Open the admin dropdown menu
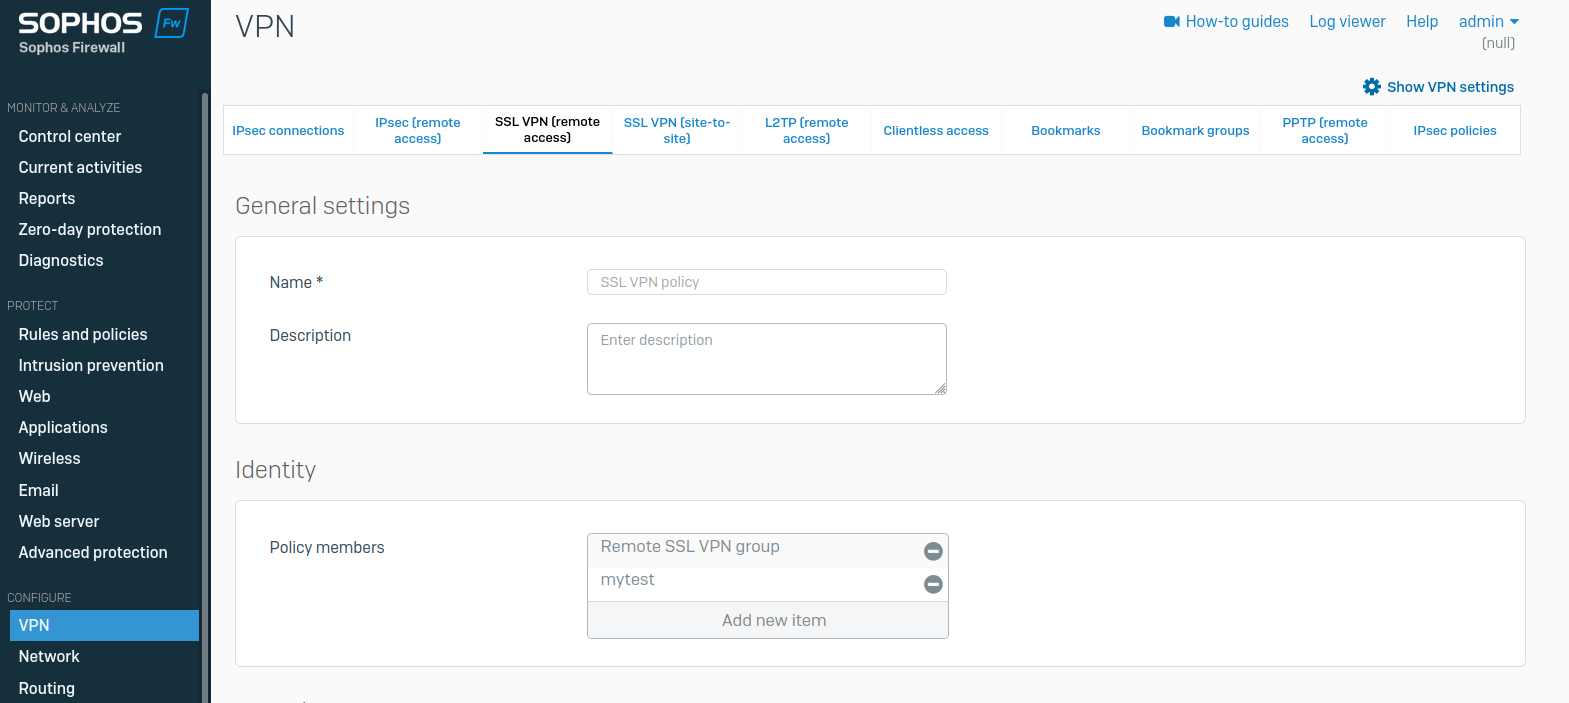Image resolution: width=1569 pixels, height=703 pixels. tap(1488, 22)
